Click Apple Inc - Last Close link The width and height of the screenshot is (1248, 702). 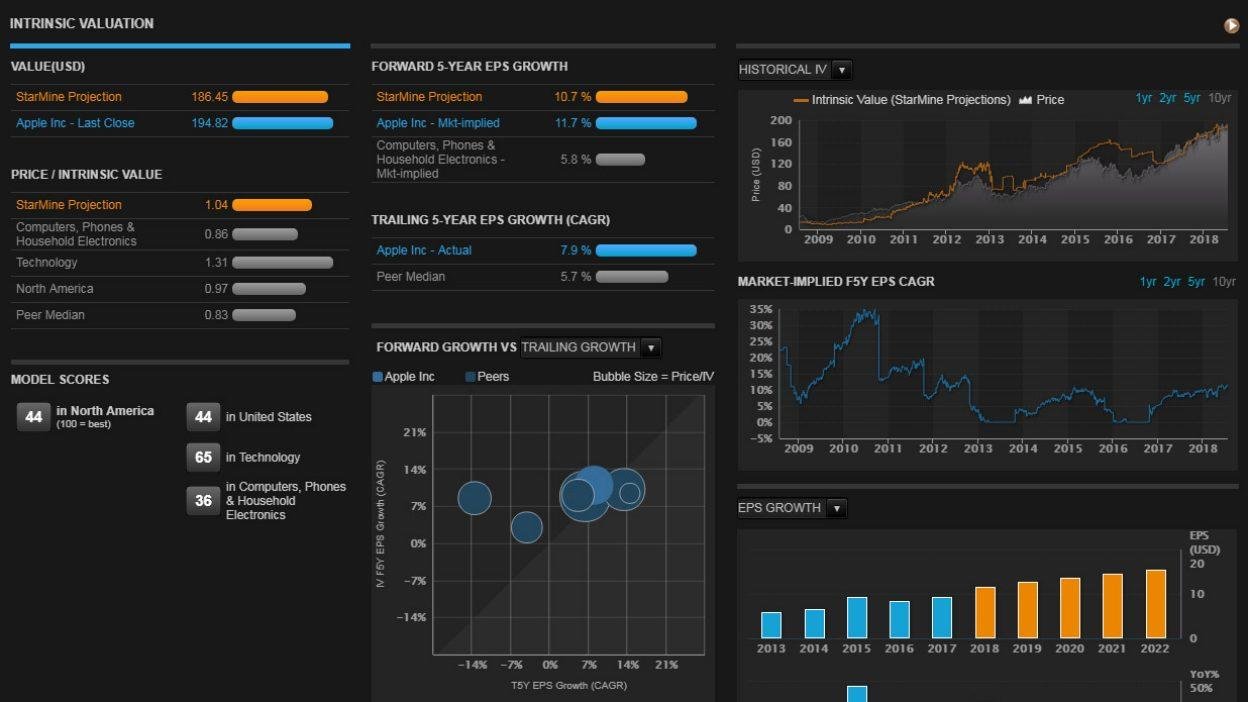[75, 123]
